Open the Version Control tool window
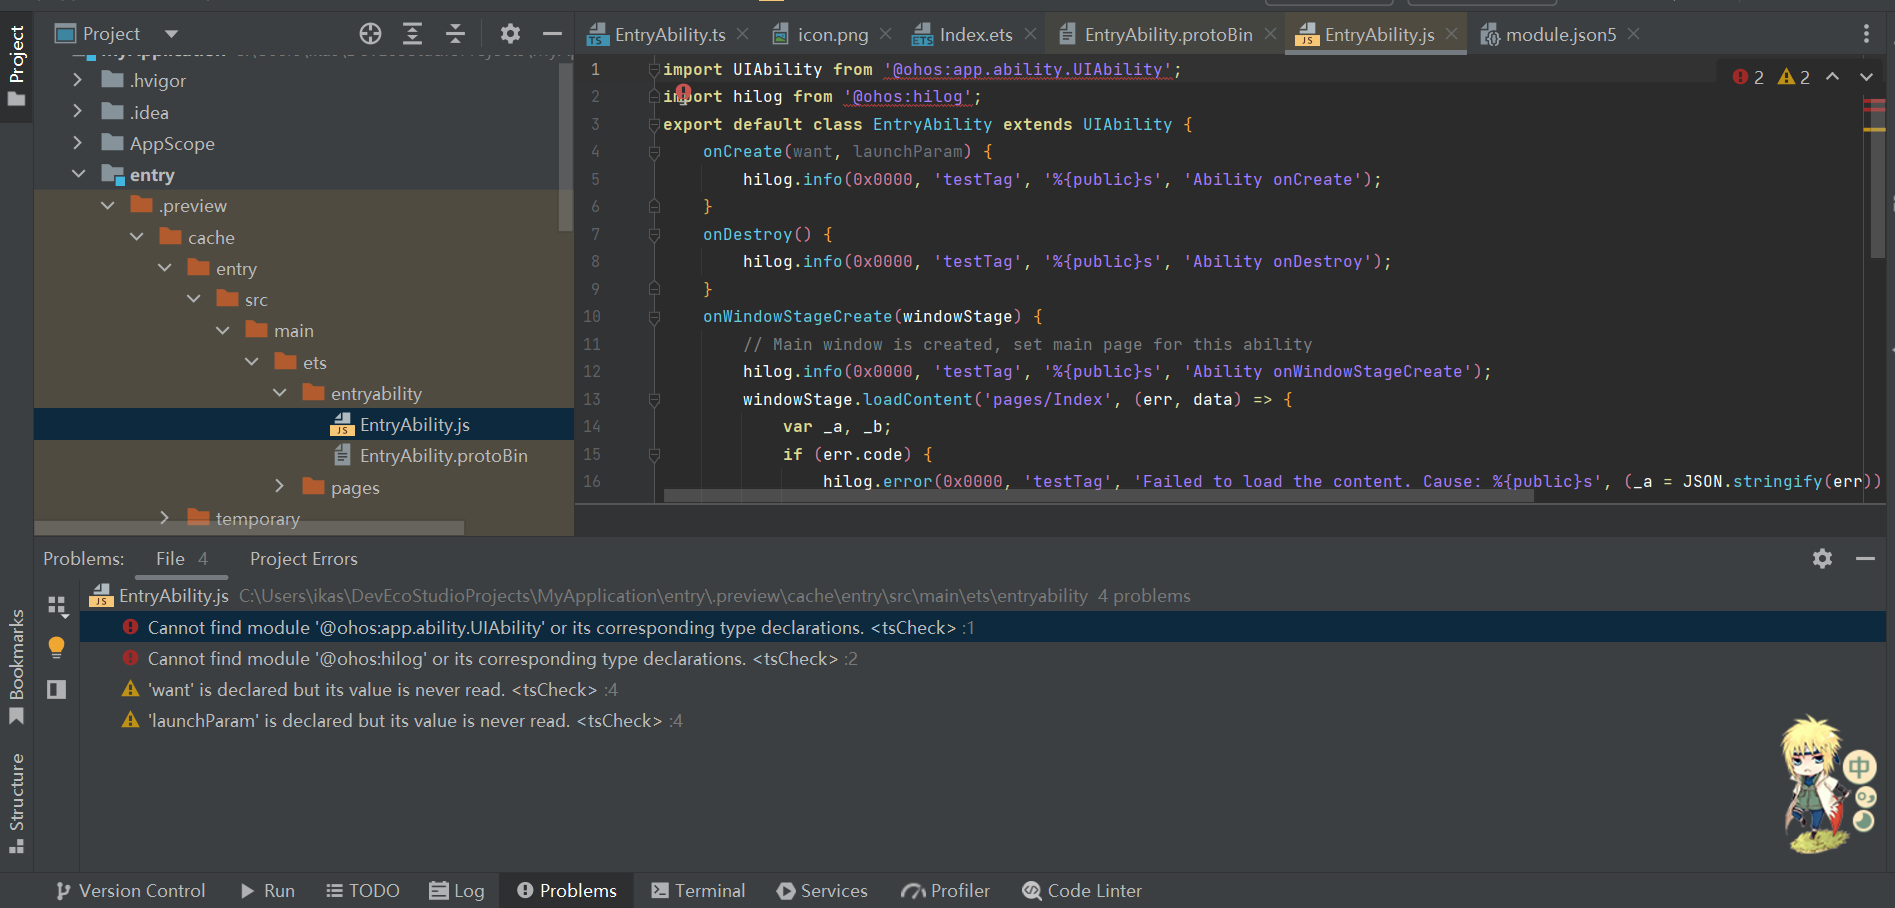 (x=130, y=890)
